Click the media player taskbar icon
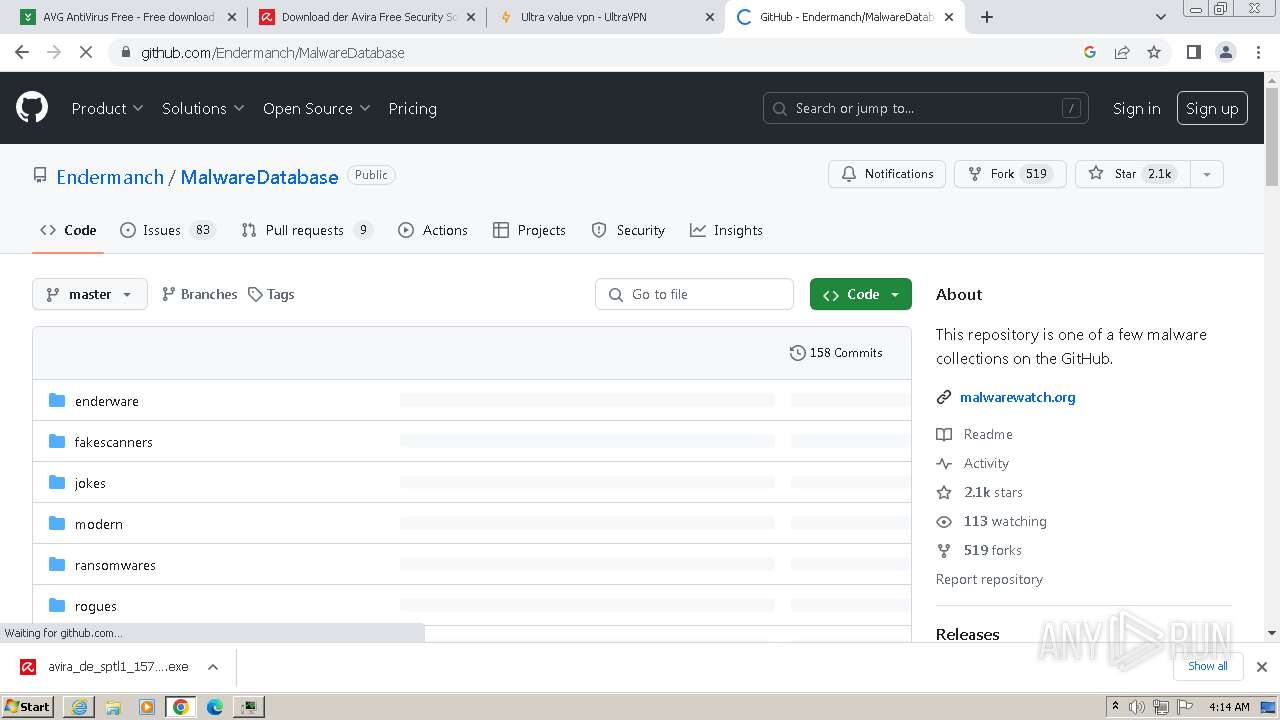Screen dimensions: 1280x720 (147, 707)
